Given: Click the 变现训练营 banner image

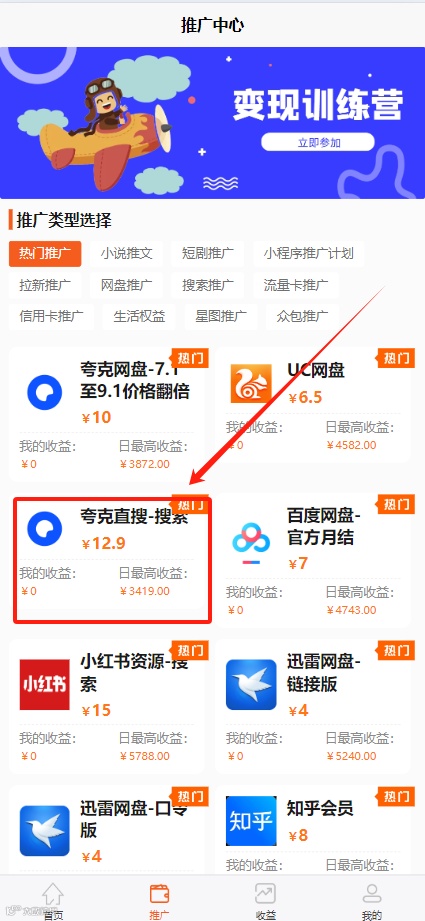Looking at the screenshot, I should [212, 123].
